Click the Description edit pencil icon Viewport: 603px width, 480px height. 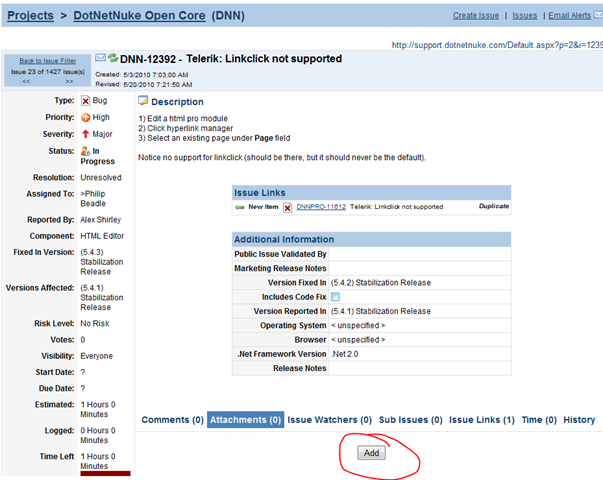pyautogui.click(x=143, y=101)
